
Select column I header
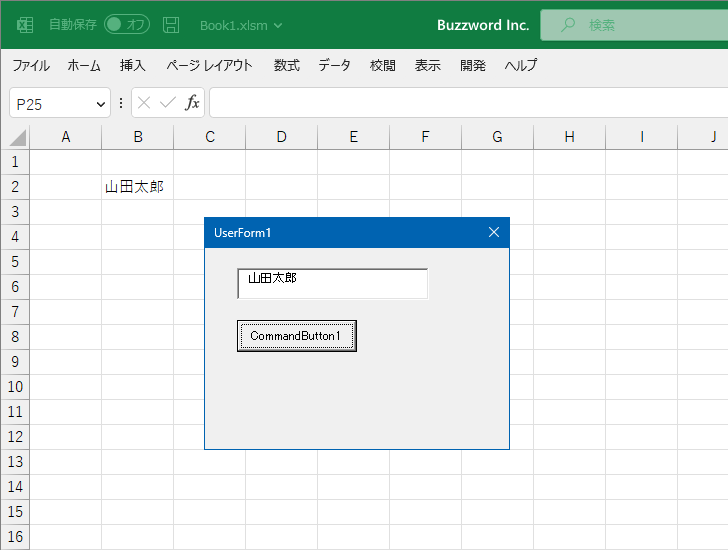coord(642,137)
